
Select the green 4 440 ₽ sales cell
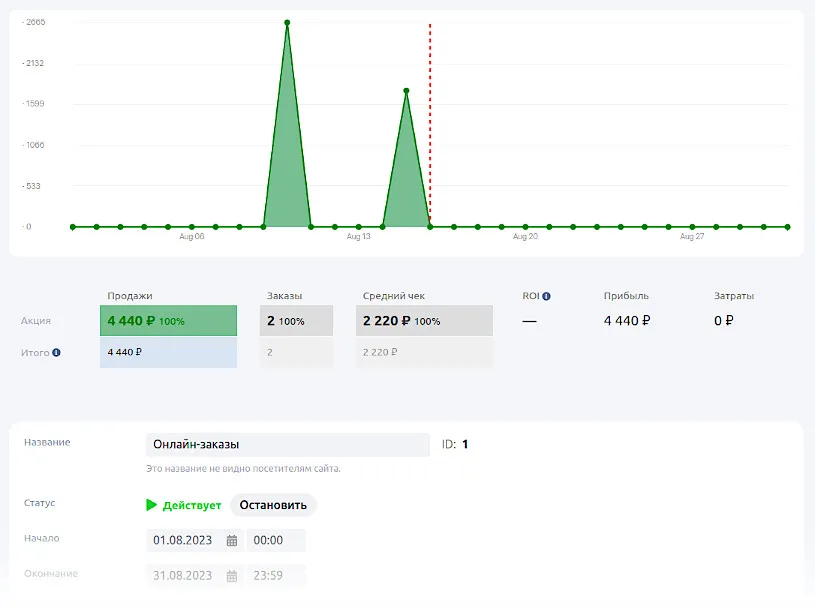click(x=168, y=321)
